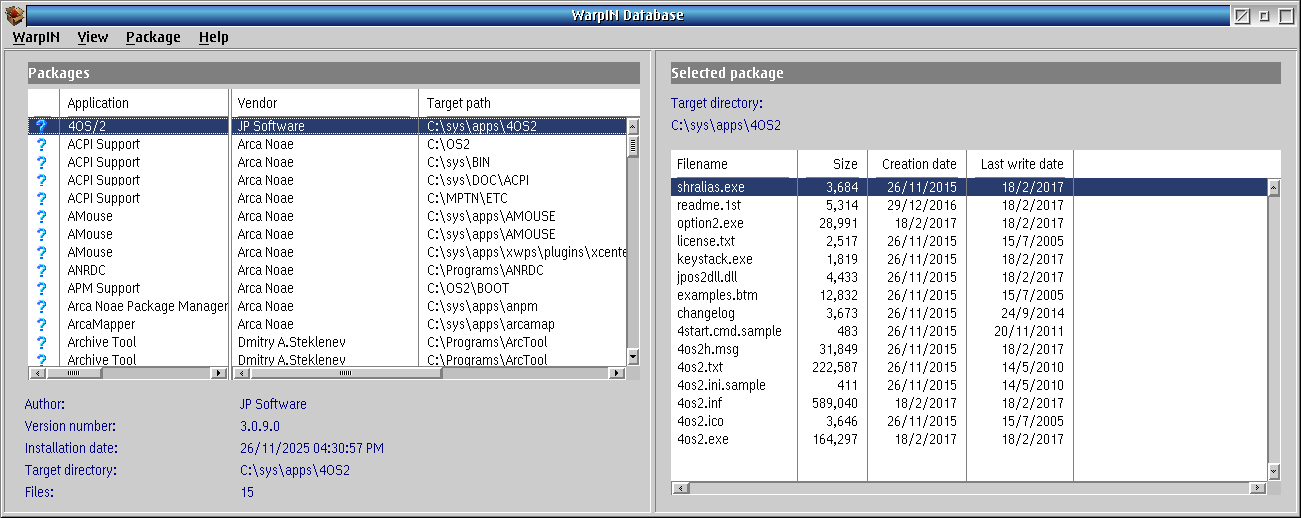Click the maximize button in the title bar
This screenshot has height=518, width=1301.
tap(1285, 15)
